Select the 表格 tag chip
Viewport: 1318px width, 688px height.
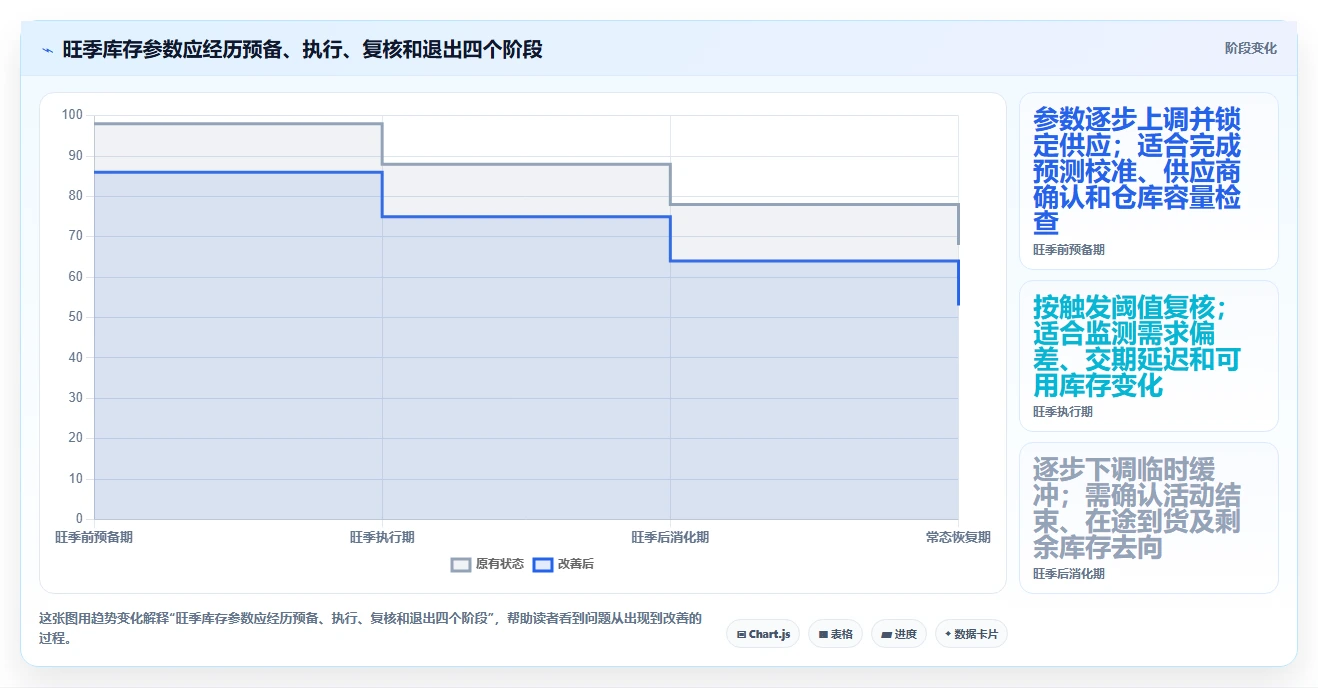point(835,634)
